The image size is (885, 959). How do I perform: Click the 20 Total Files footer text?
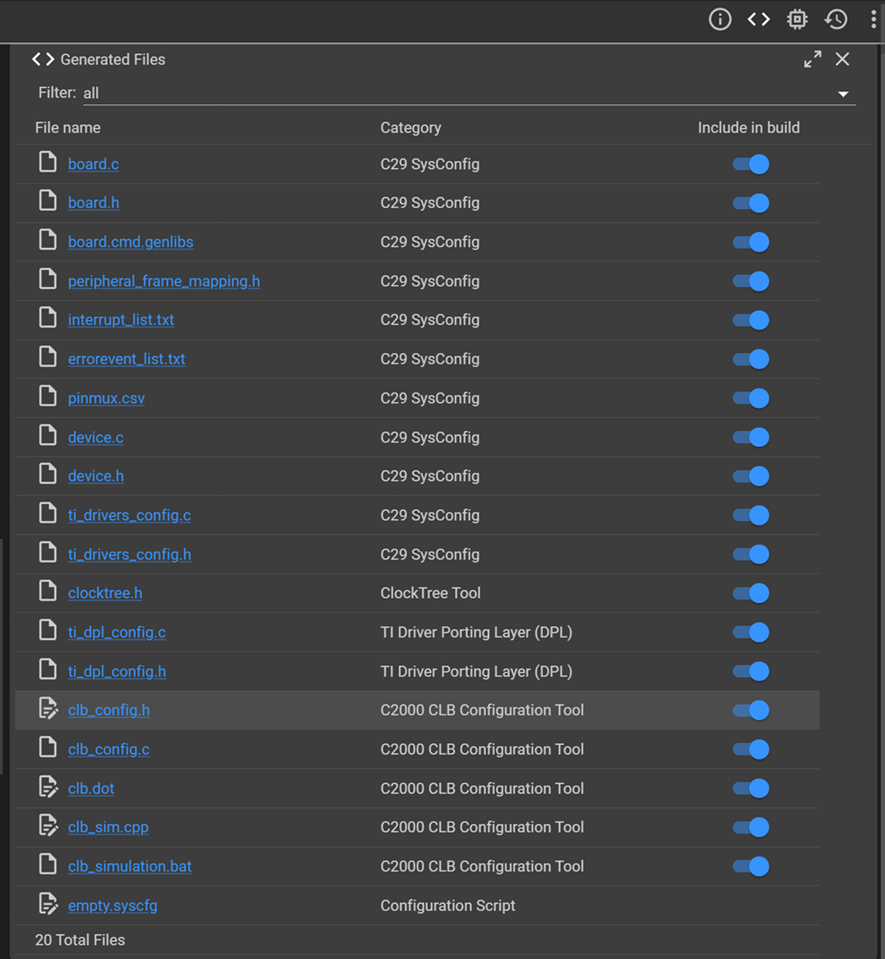(80, 940)
